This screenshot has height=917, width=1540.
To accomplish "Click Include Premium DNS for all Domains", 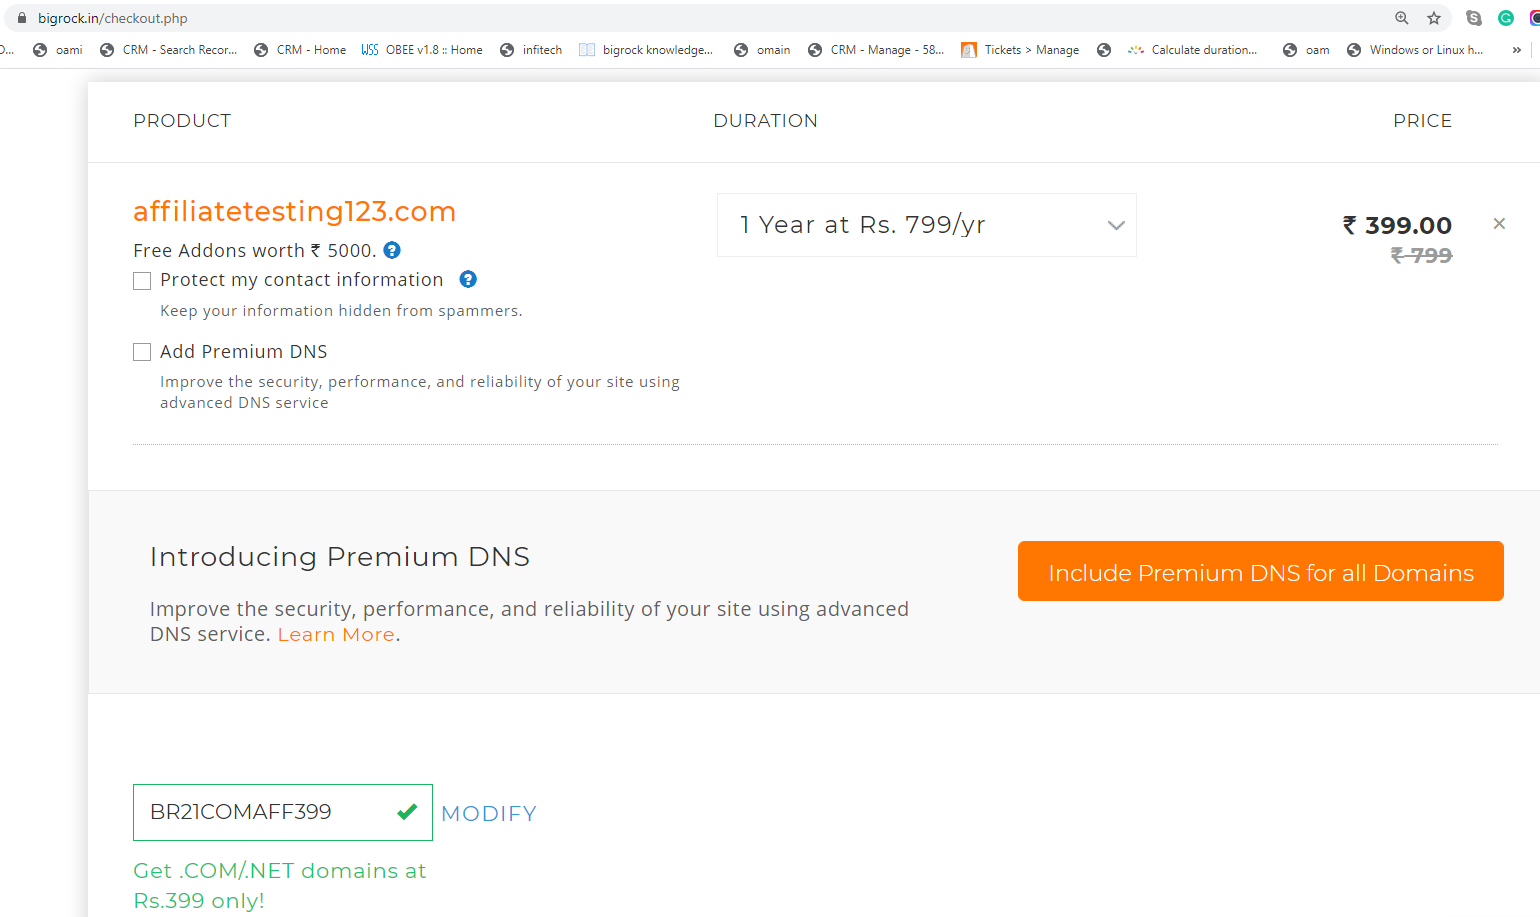I will (1261, 571).
